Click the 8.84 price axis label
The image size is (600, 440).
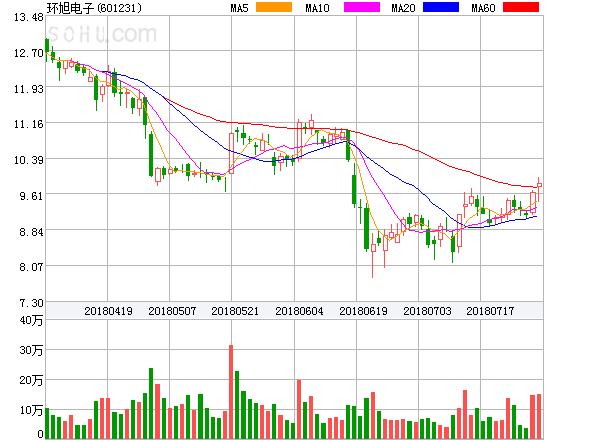[31, 232]
